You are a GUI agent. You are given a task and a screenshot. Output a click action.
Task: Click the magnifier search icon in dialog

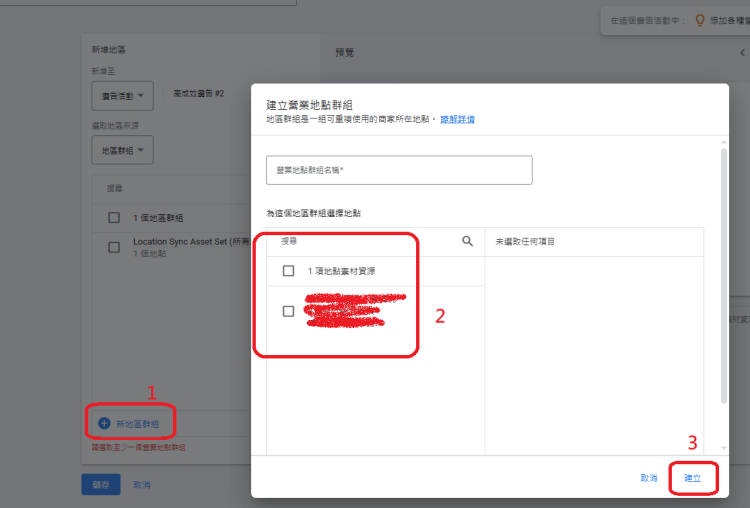pos(467,241)
